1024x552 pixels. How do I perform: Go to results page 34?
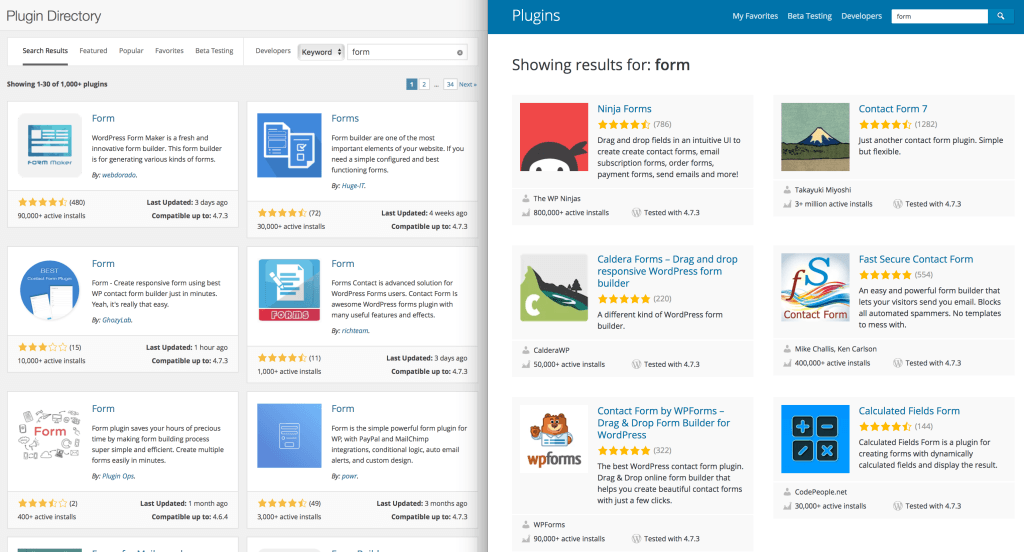pos(450,84)
